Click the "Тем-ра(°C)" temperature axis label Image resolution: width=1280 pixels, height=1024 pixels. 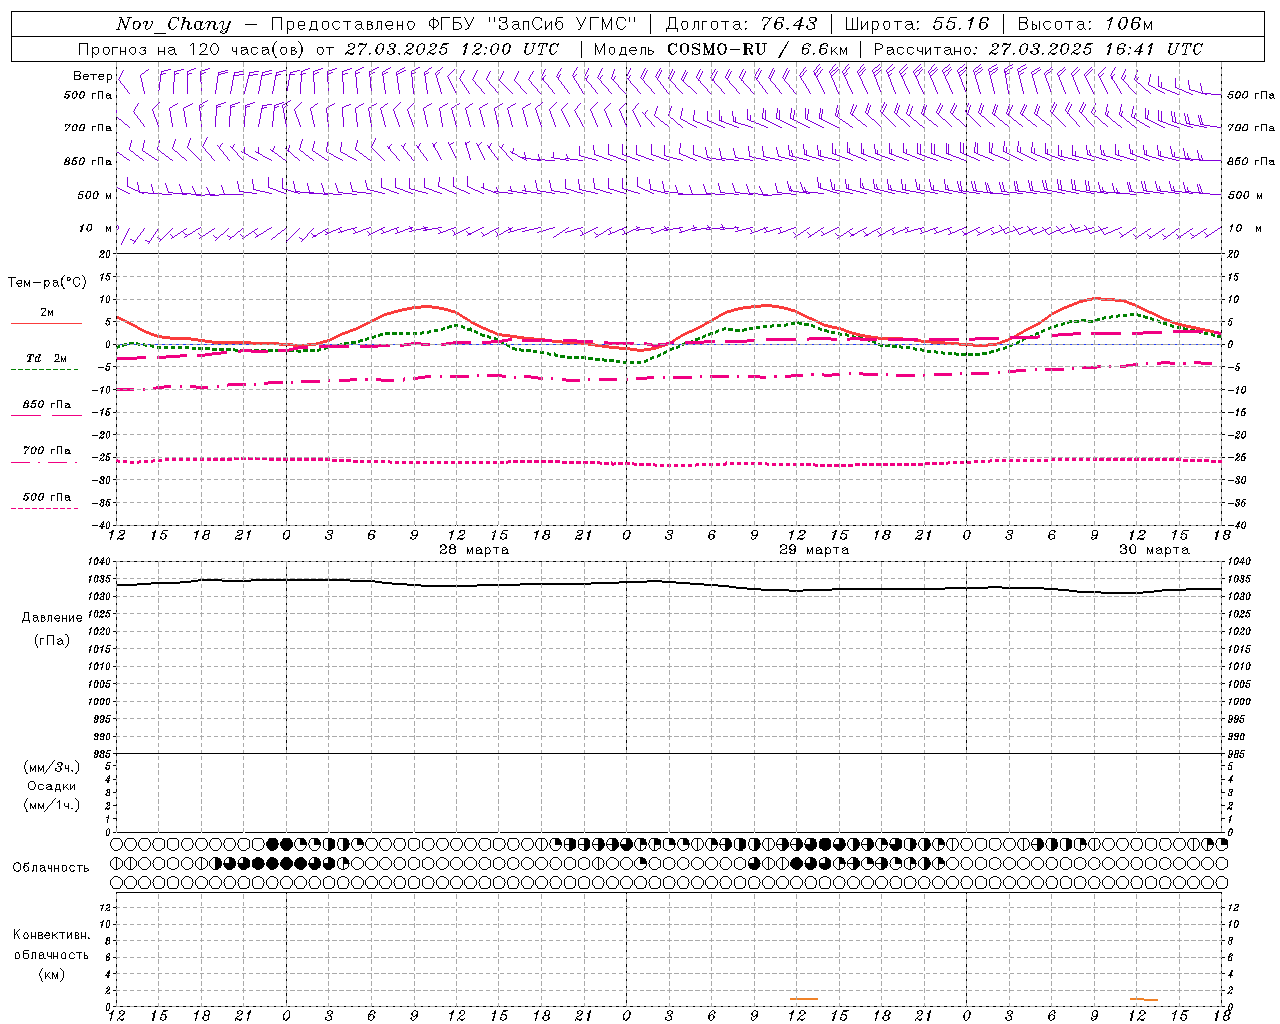click(x=47, y=283)
